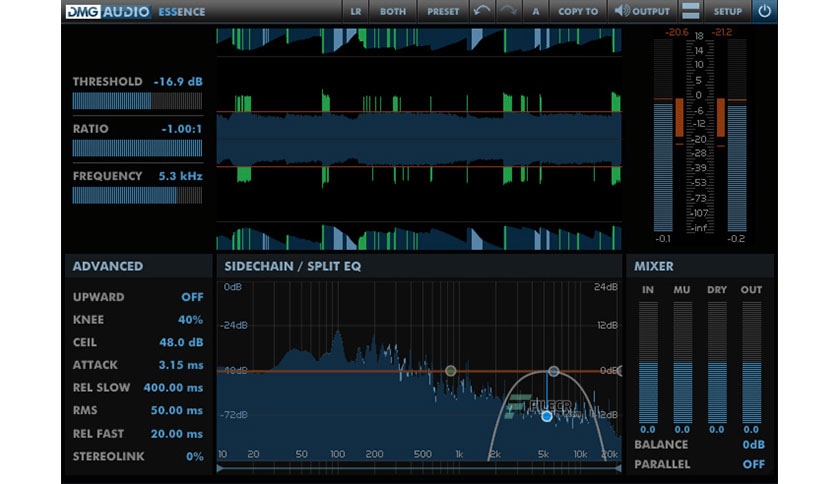Select the green EQ band node

[x=450, y=371]
